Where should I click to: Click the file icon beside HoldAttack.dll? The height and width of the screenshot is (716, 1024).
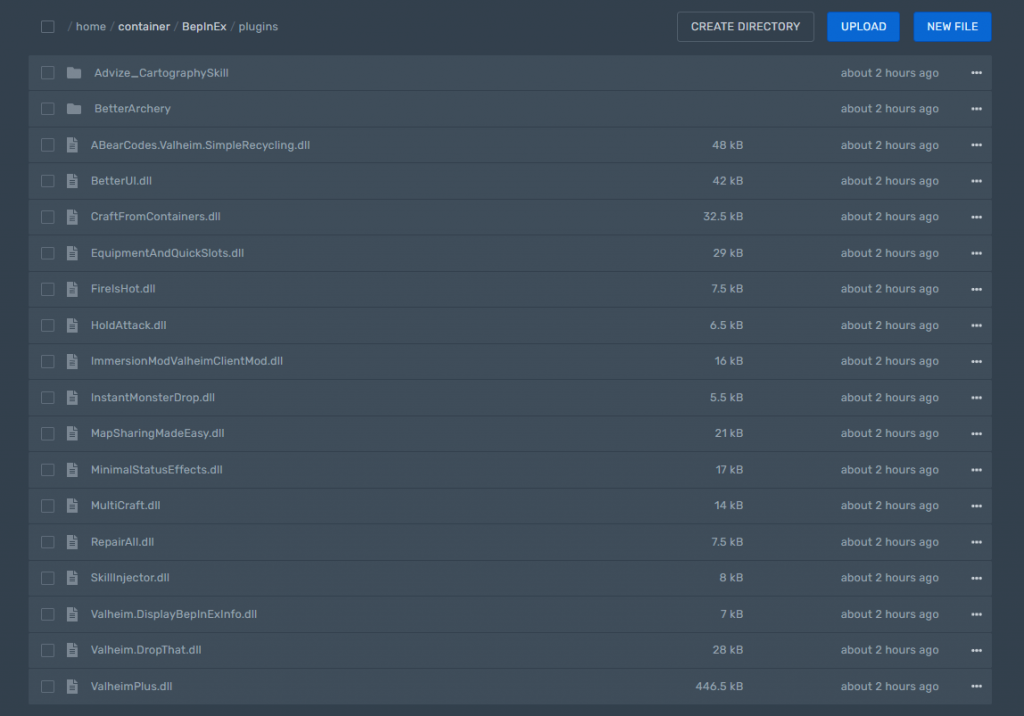(72, 325)
